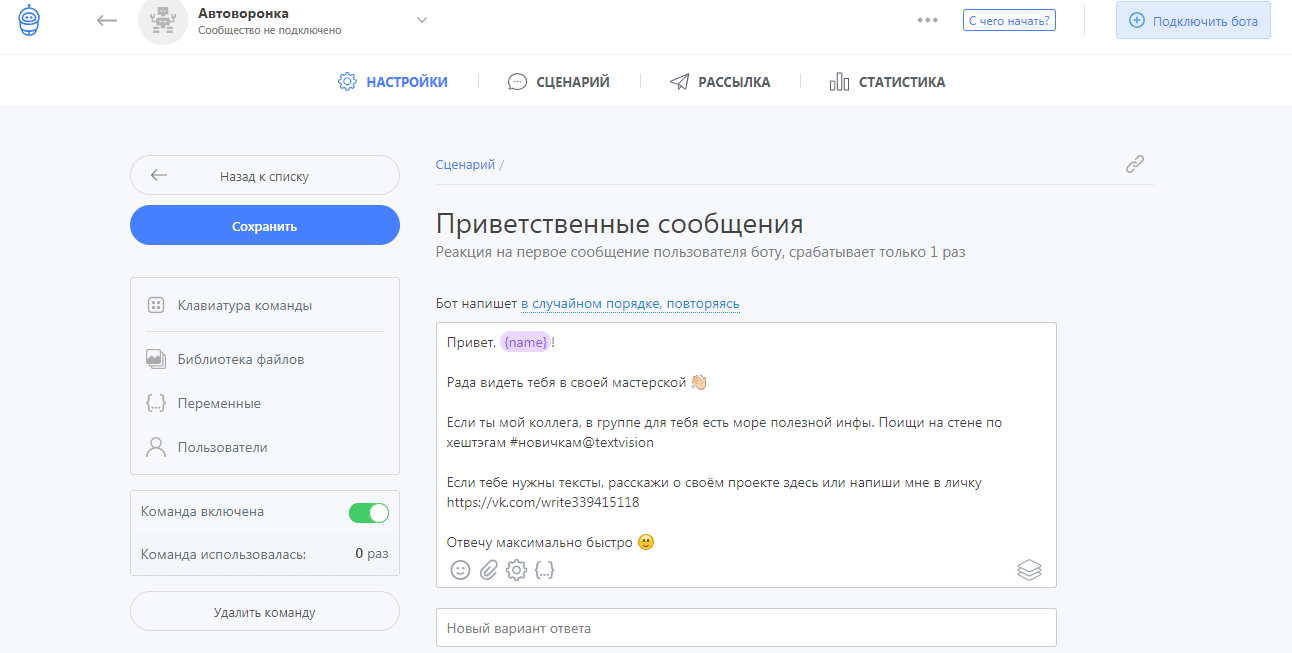Click the bot logo in the top-left corner
The image size is (1292, 653).
(x=29, y=19)
